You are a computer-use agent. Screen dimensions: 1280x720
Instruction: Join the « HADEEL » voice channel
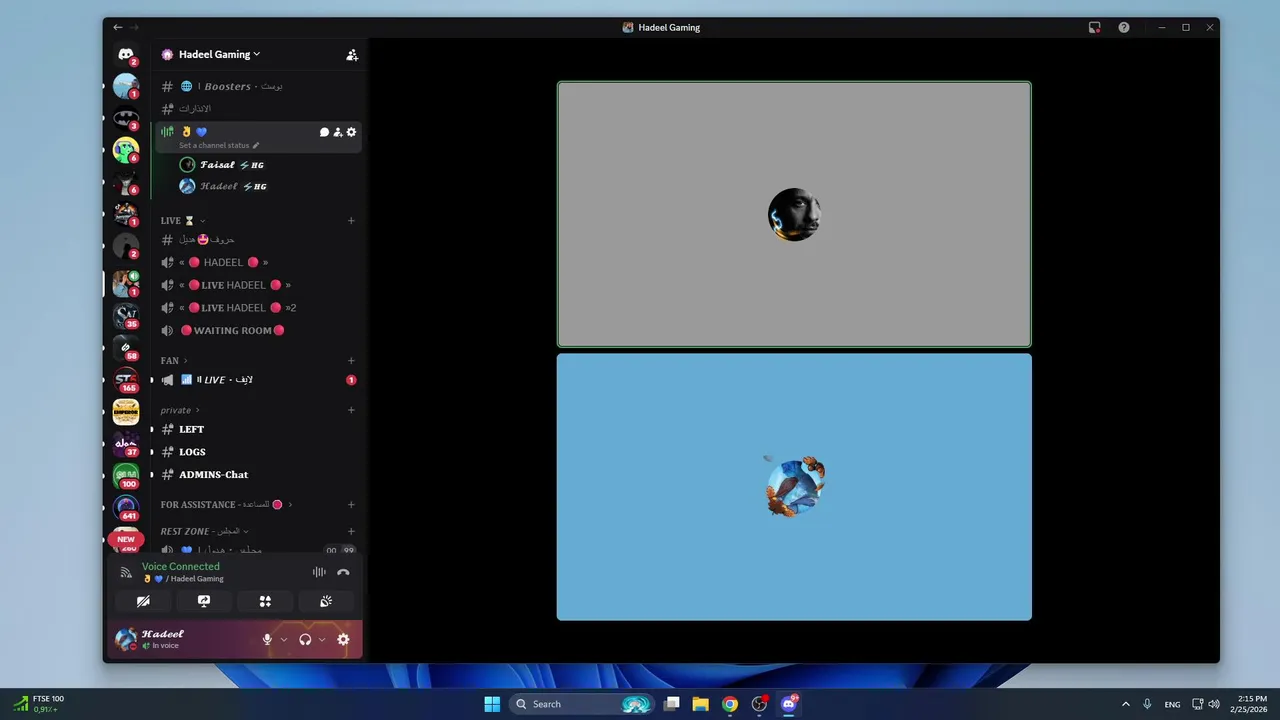tap(257, 262)
